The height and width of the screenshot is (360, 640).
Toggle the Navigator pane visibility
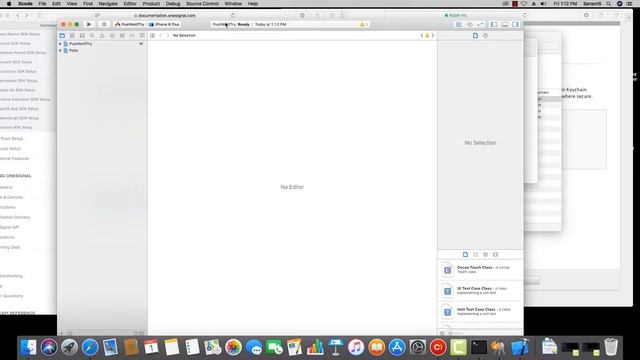494,24
